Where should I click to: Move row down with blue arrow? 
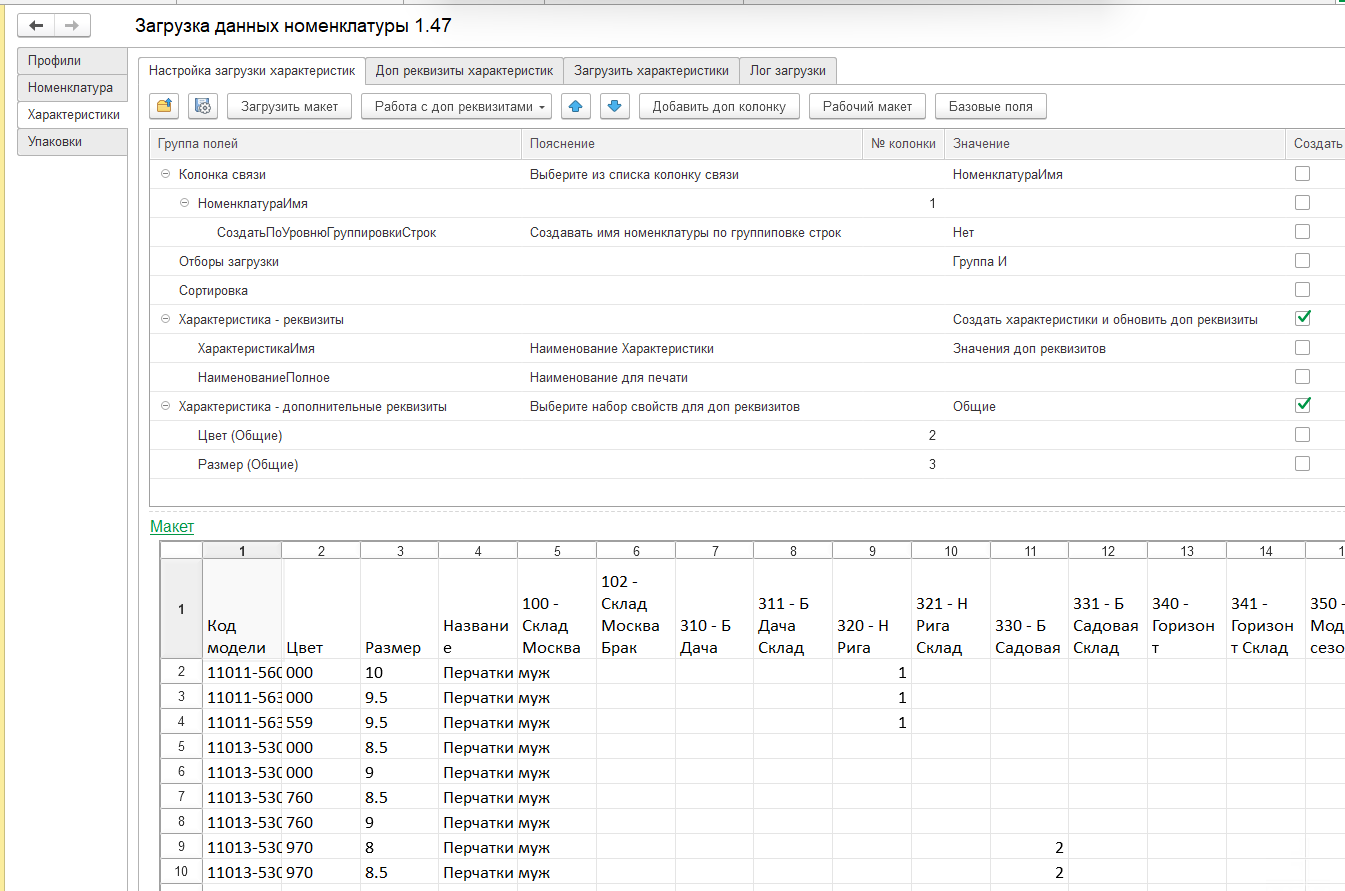tap(615, 106)
